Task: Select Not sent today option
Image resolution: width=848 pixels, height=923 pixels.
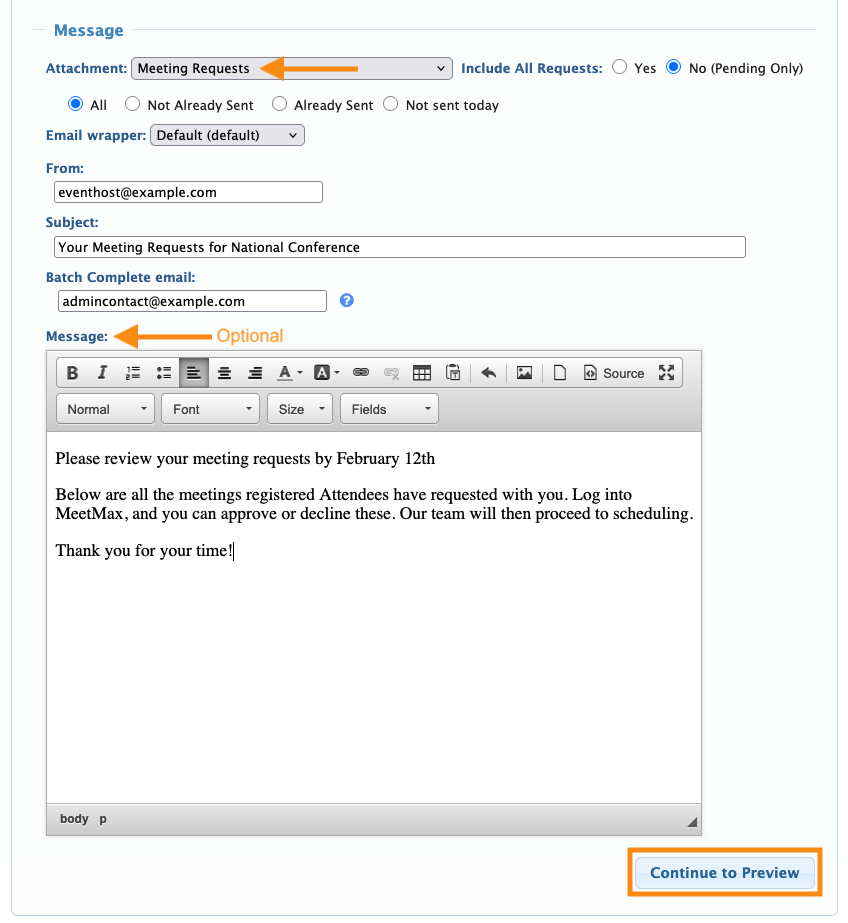Action: [391, 104]
